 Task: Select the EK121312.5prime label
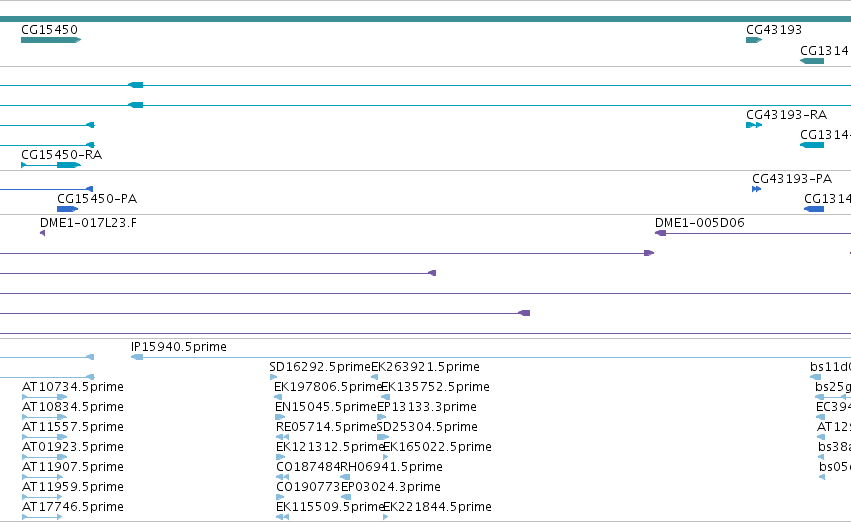click(331, 447)
